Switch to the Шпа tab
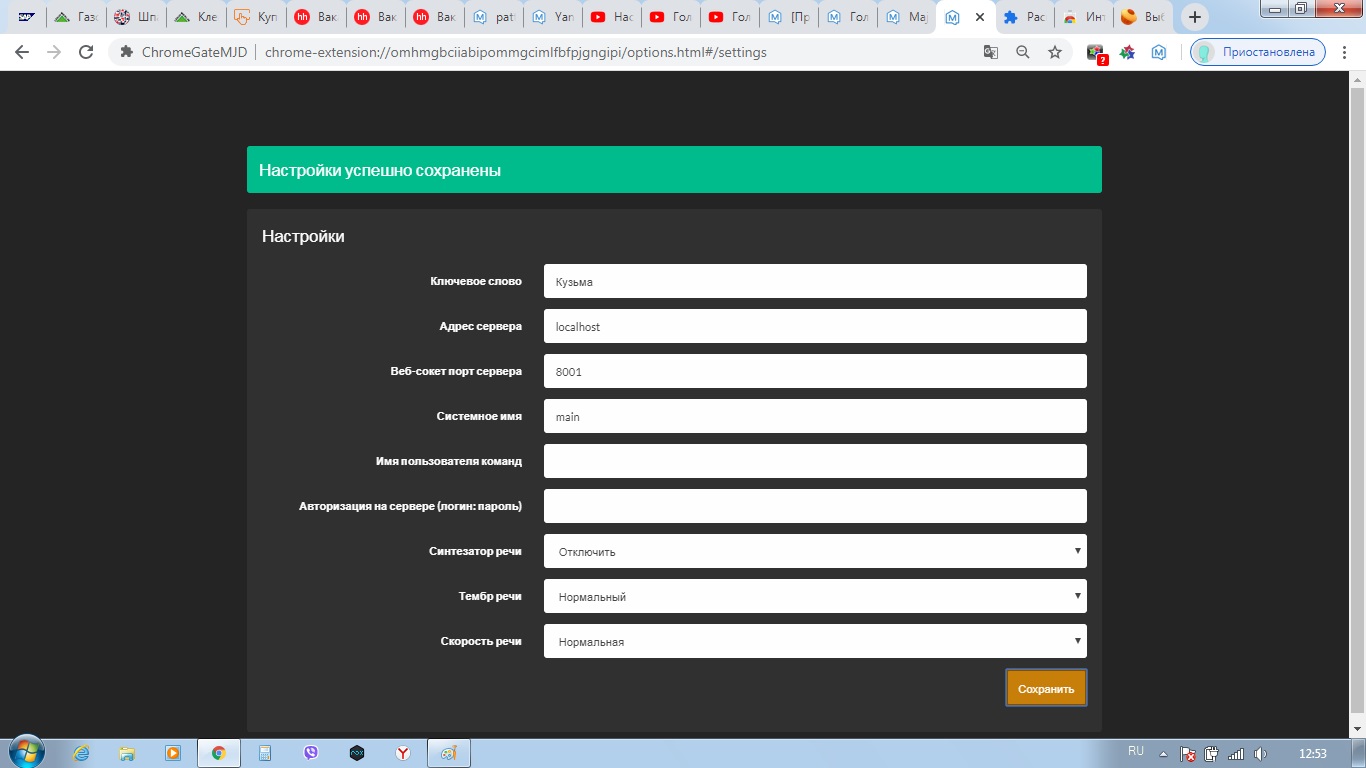Screen dimensions: 1366x768 pos(135,17)
